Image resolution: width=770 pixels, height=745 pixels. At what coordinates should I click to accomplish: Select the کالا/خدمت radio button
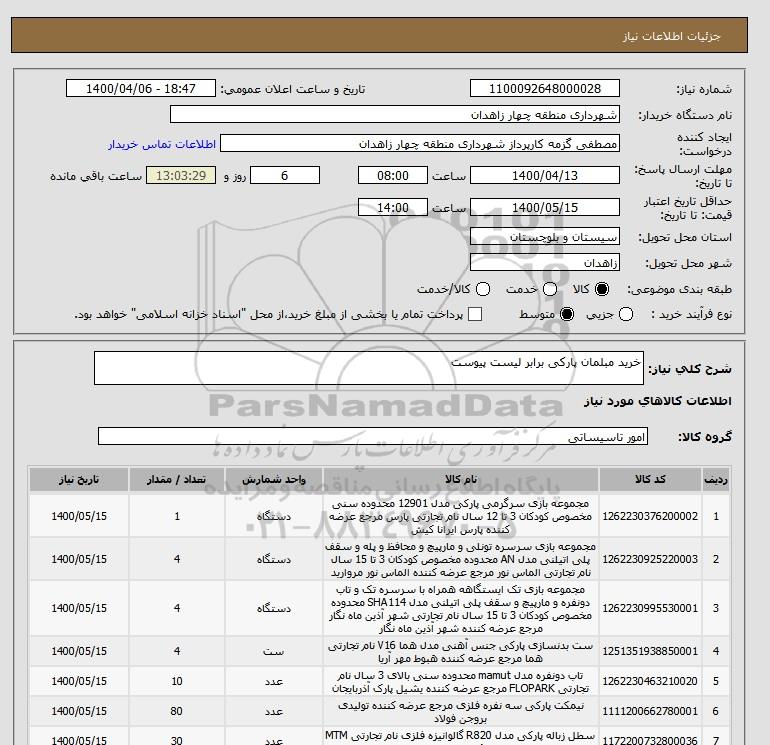[x=483, y=289]
